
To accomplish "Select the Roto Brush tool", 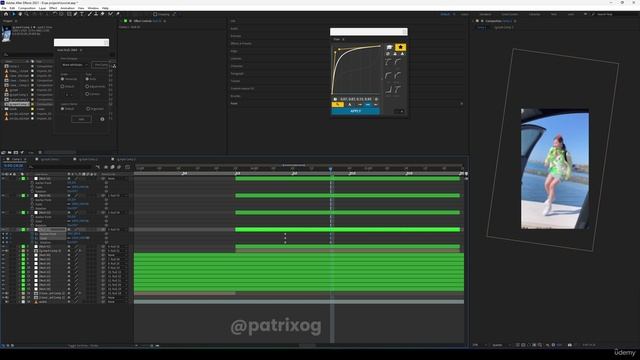I will click(x=110, y=14).
